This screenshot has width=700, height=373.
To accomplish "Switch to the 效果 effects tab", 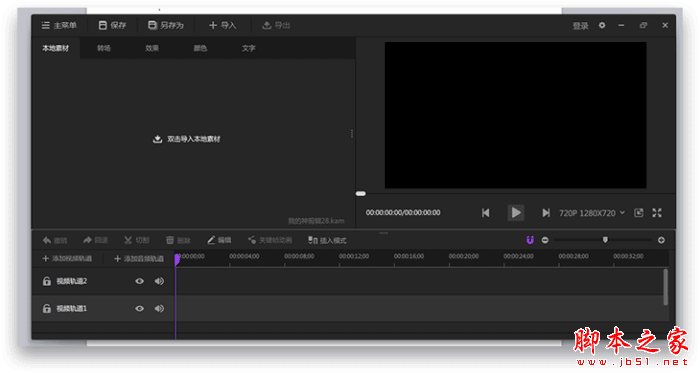I will (x=152, y=48).
